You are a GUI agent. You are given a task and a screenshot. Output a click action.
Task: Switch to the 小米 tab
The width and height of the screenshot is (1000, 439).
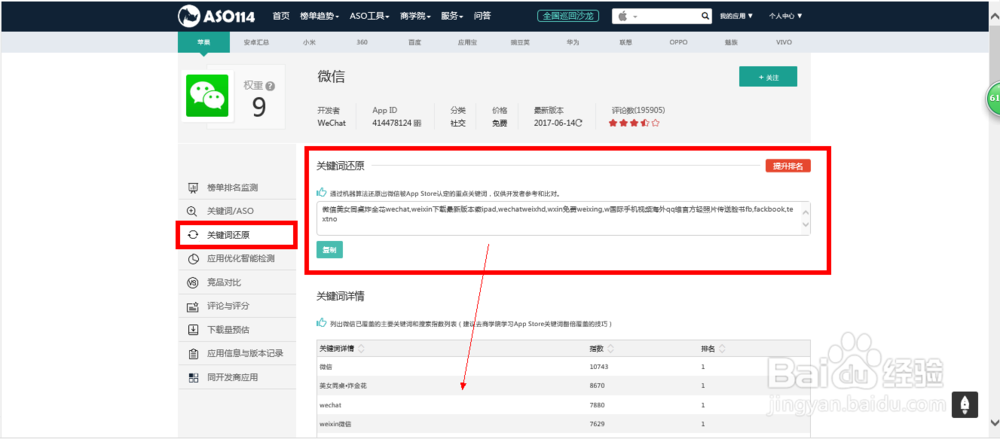(x=309, y=42)
